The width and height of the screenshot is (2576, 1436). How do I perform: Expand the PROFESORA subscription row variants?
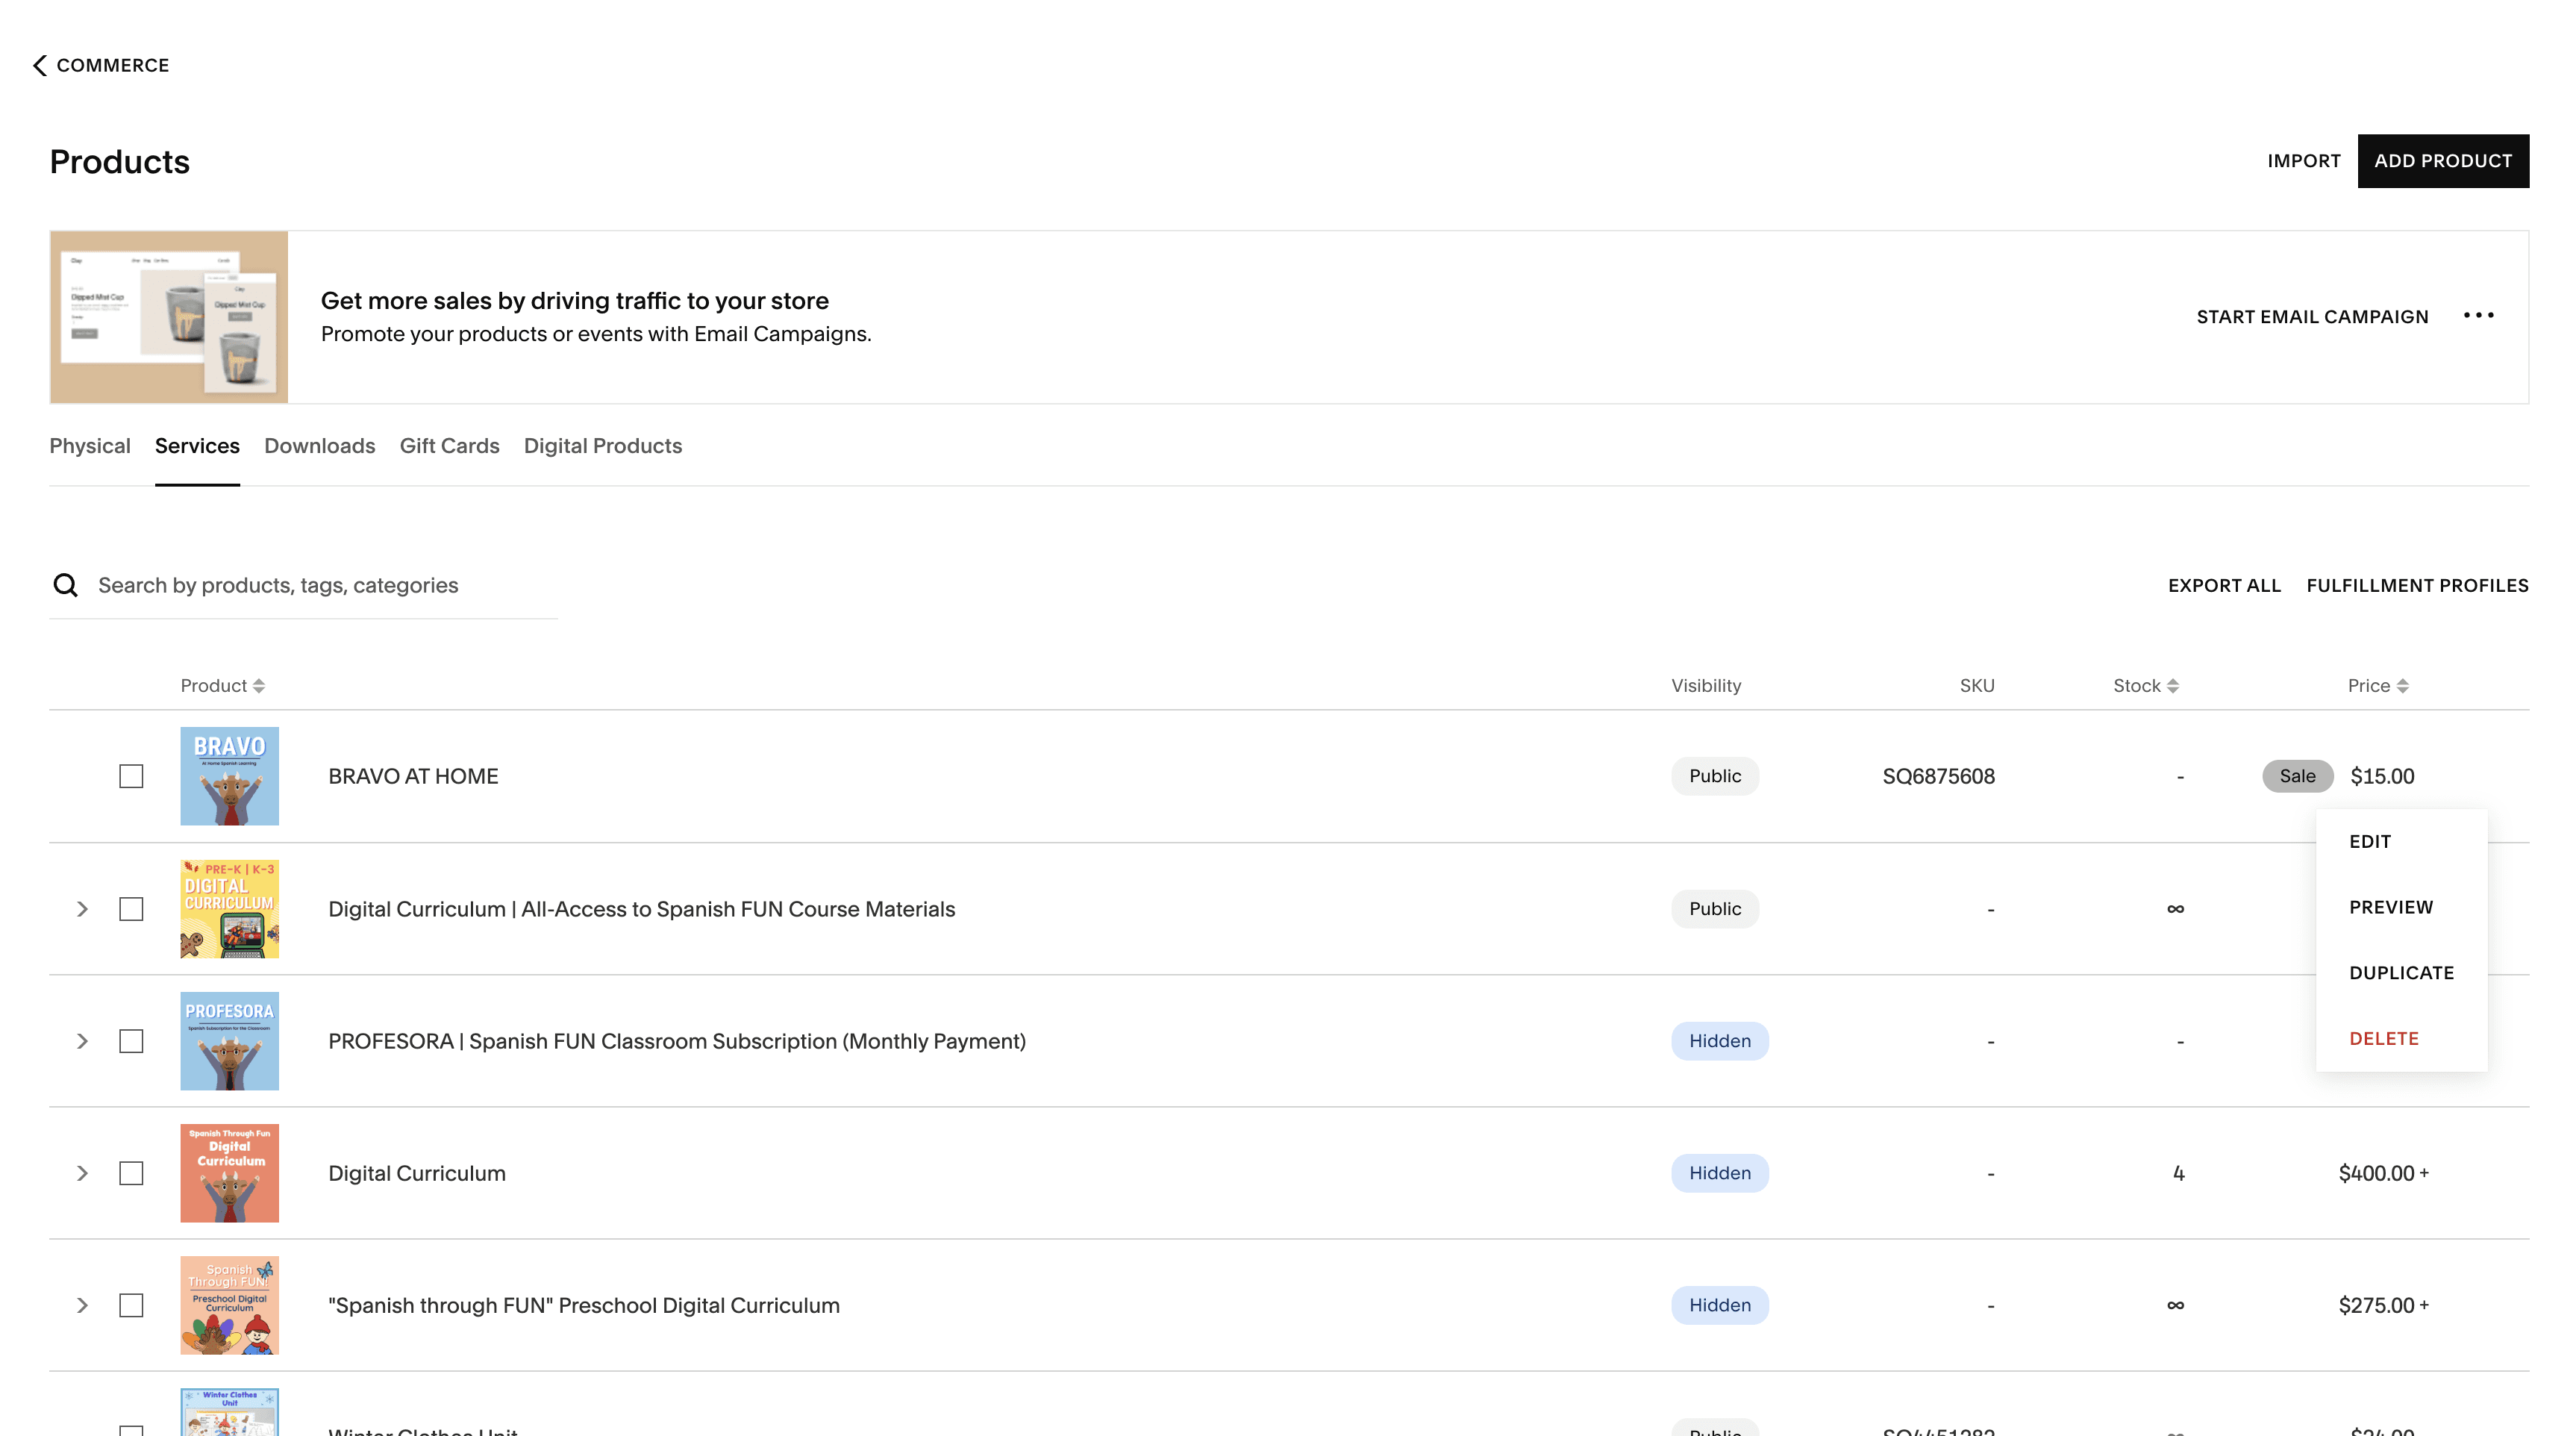tap(83, 1041)
